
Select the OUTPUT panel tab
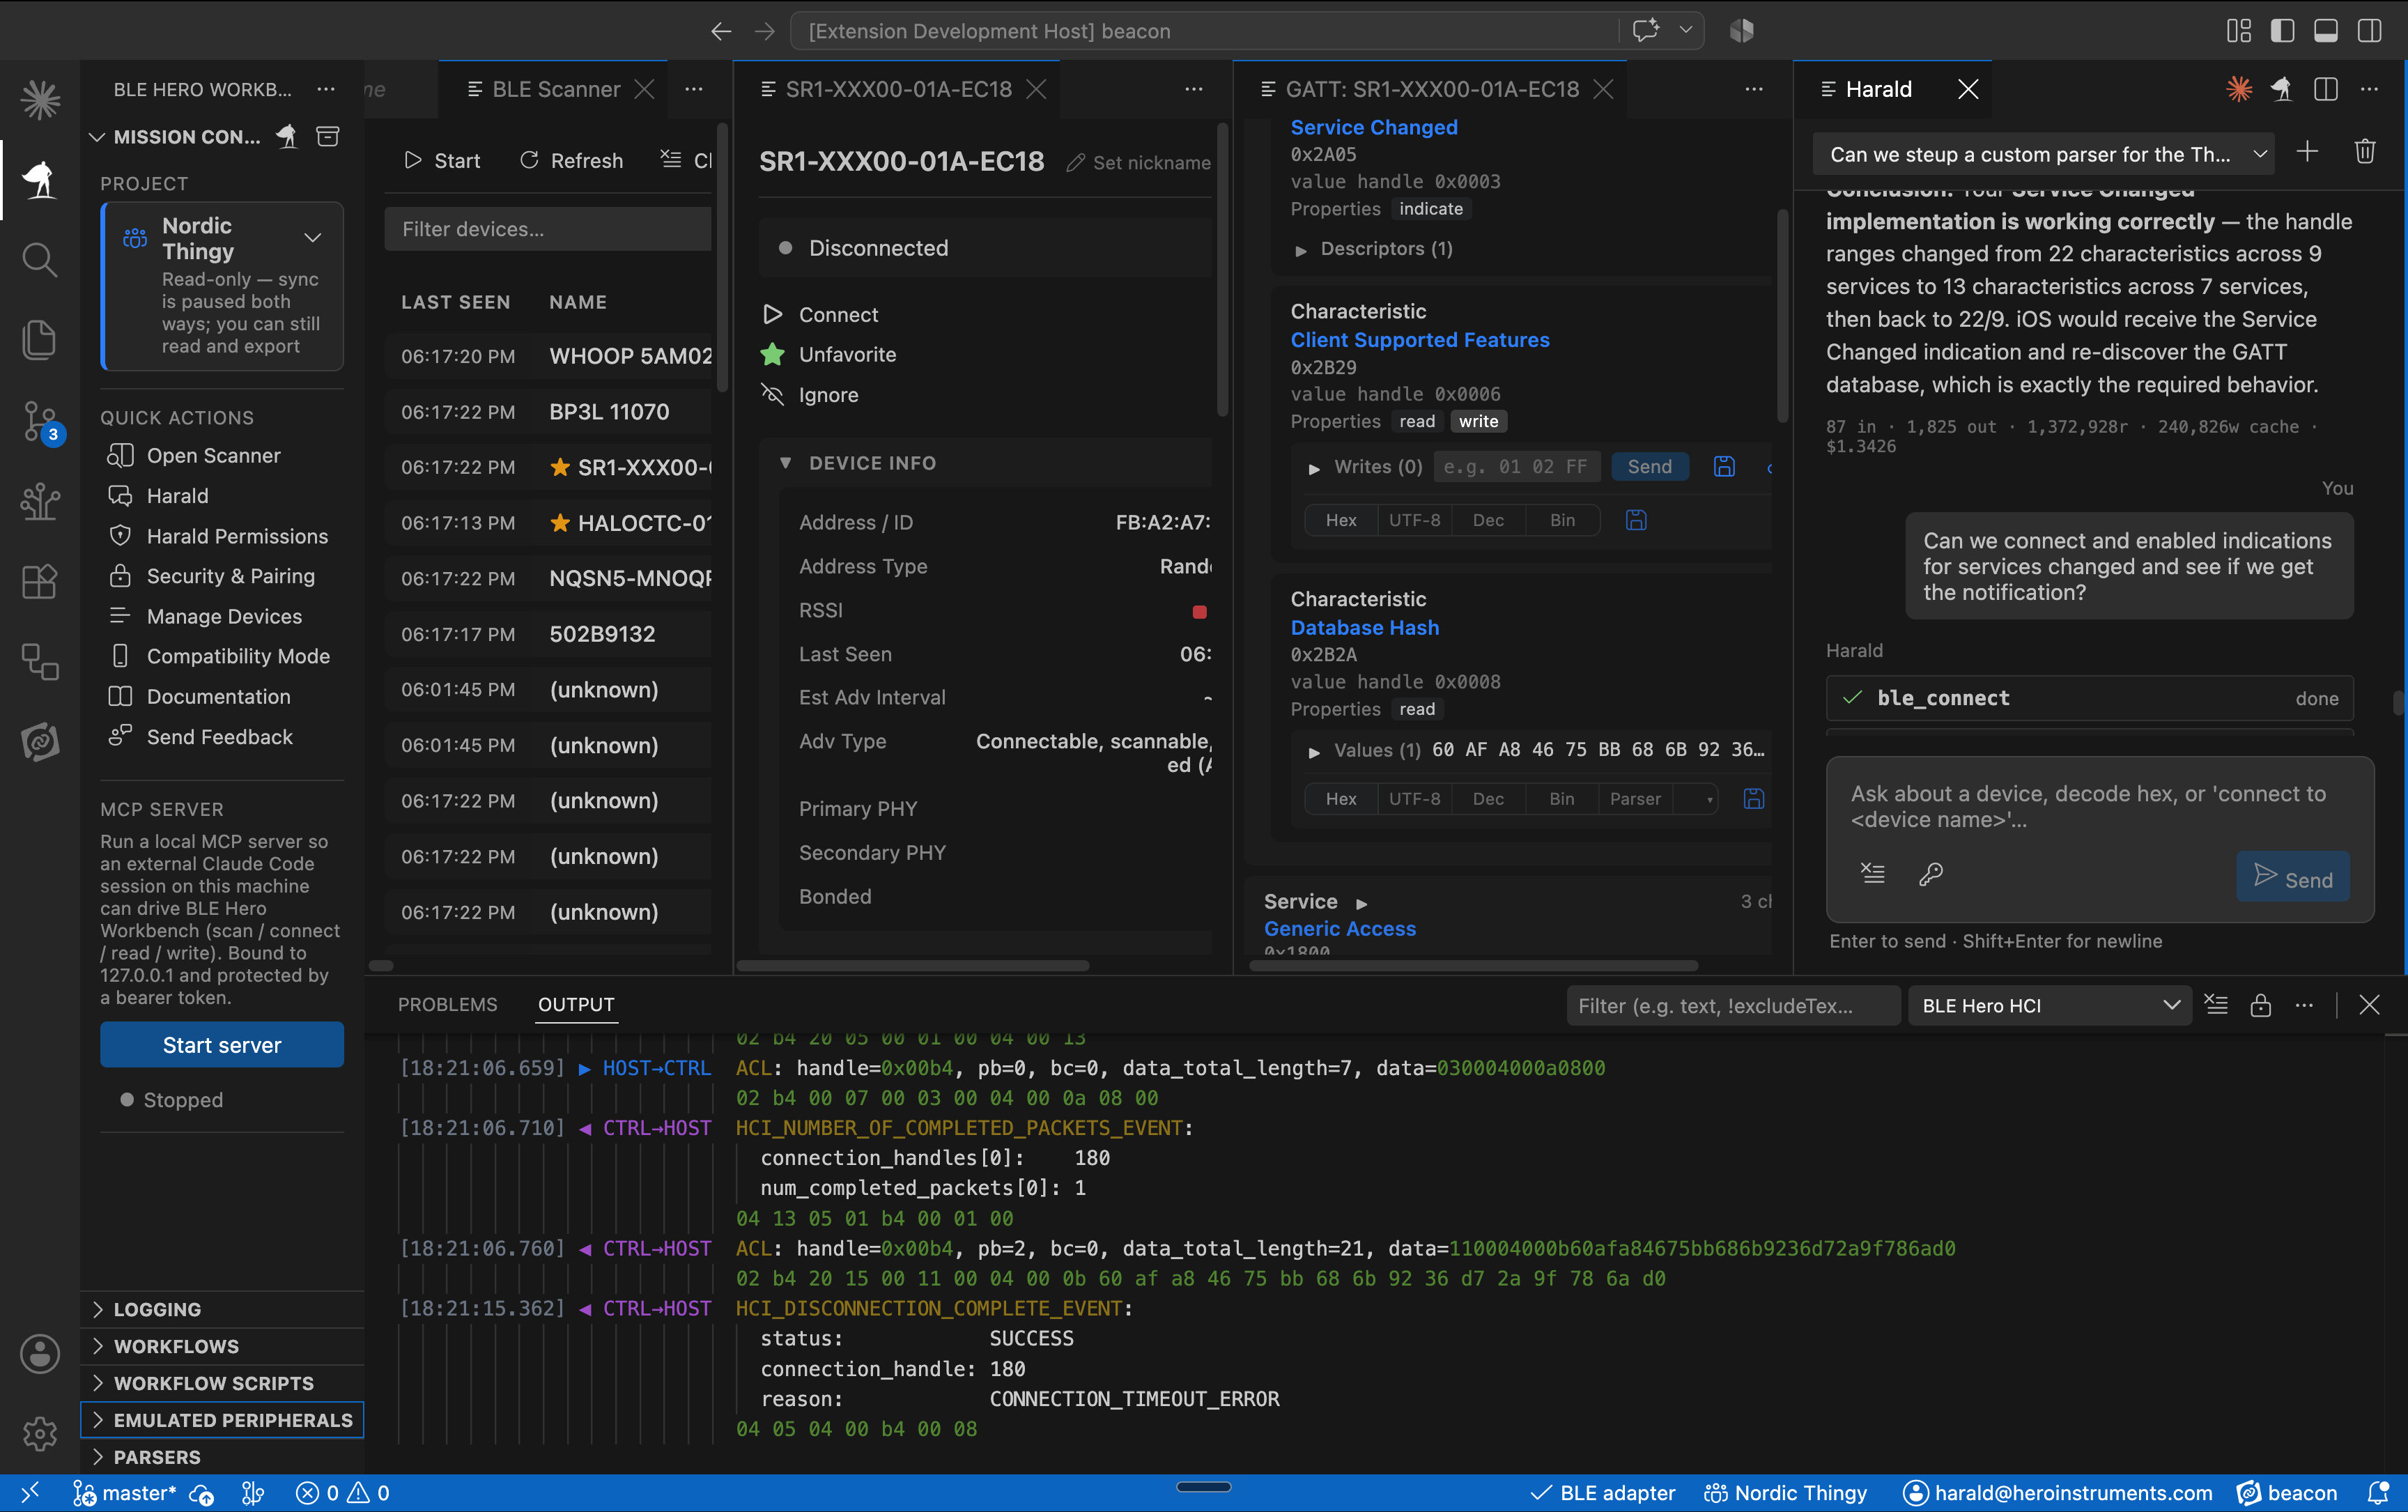[576, 1005]
